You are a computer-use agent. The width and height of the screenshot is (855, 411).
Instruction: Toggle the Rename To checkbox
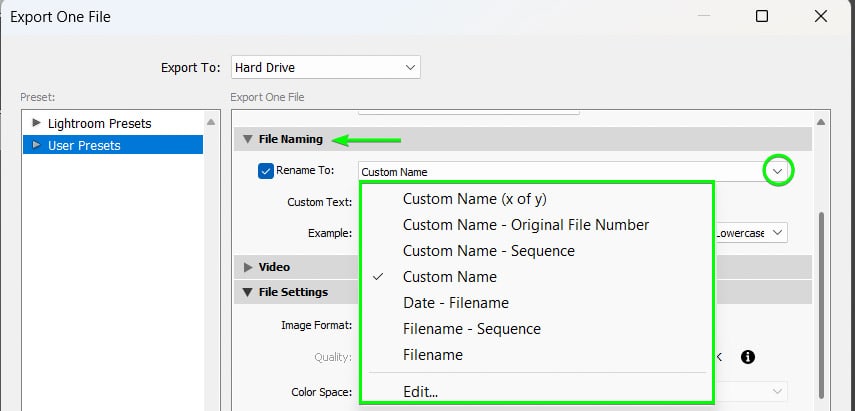click(266, 171)
